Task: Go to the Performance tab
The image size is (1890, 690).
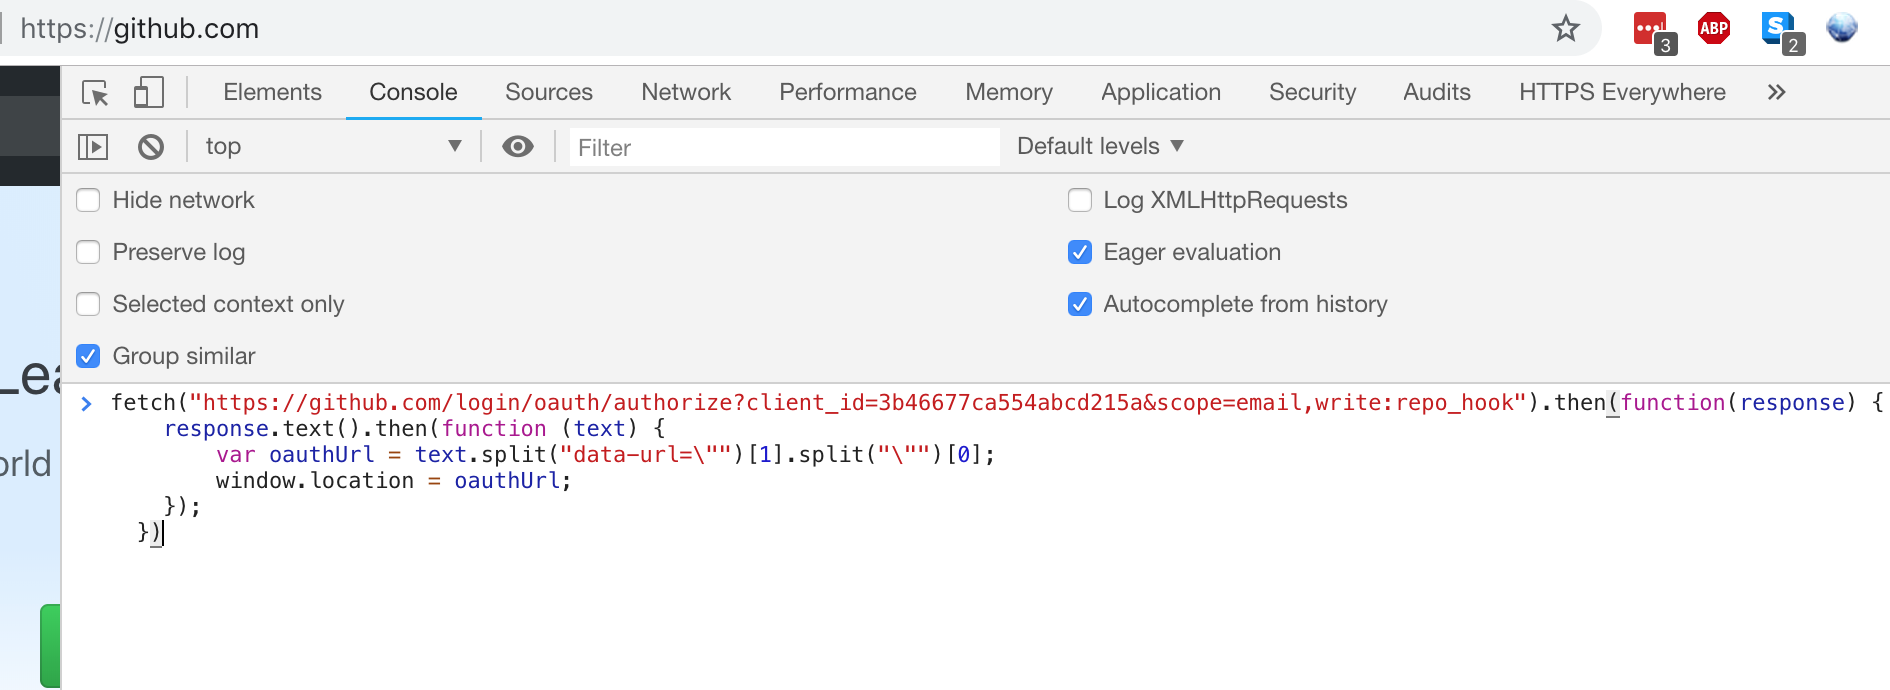Action: tap(848, 92)
